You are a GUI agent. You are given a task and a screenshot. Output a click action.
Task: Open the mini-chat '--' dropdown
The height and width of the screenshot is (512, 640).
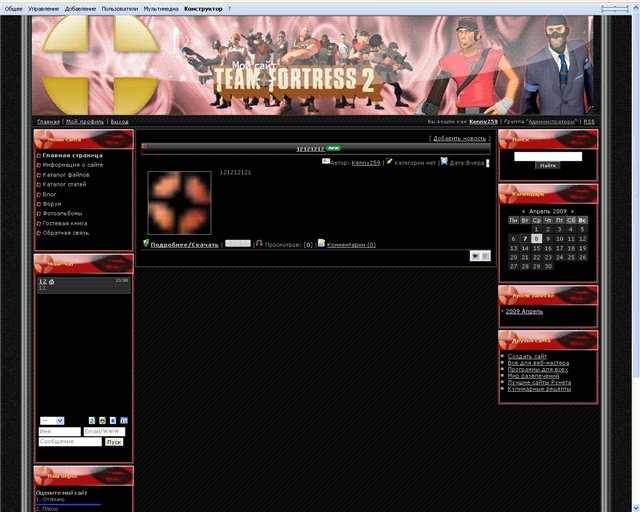(x=52, y=421)
